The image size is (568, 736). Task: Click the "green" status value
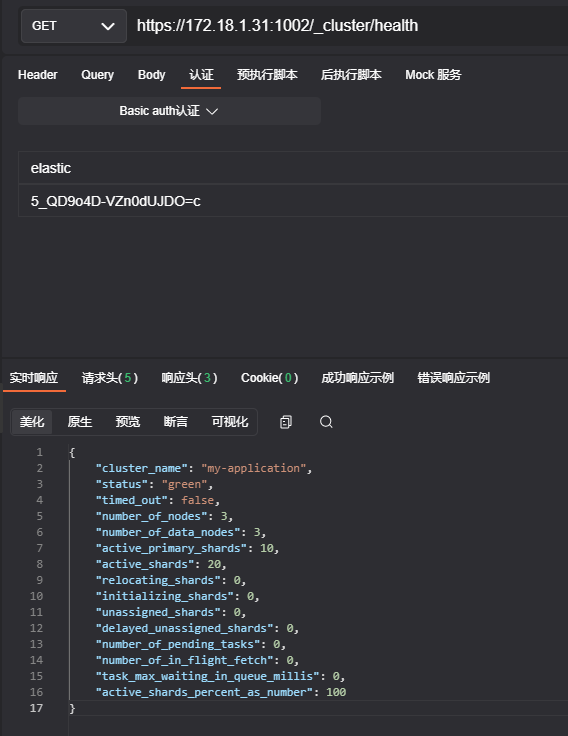pyautogui.click(x=184, y=484)
